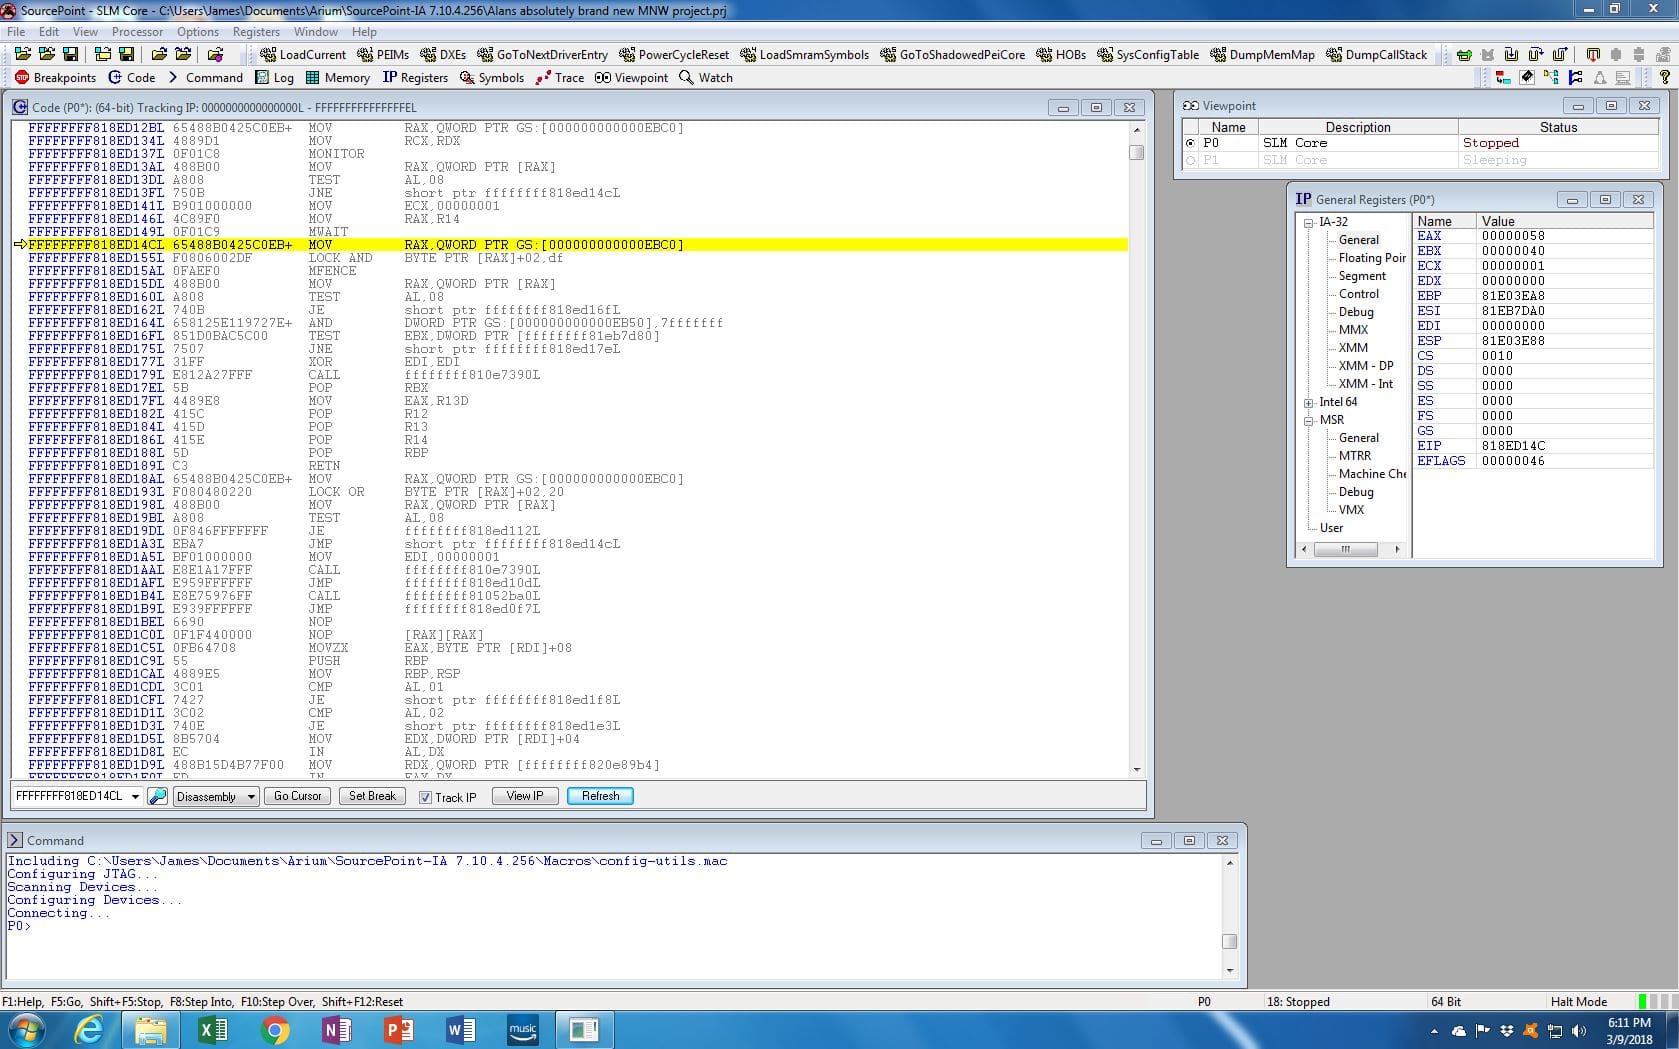Click the green Go run icon
Image resolution: width=1679 pixels, height=1049 pixels.
1464,54
